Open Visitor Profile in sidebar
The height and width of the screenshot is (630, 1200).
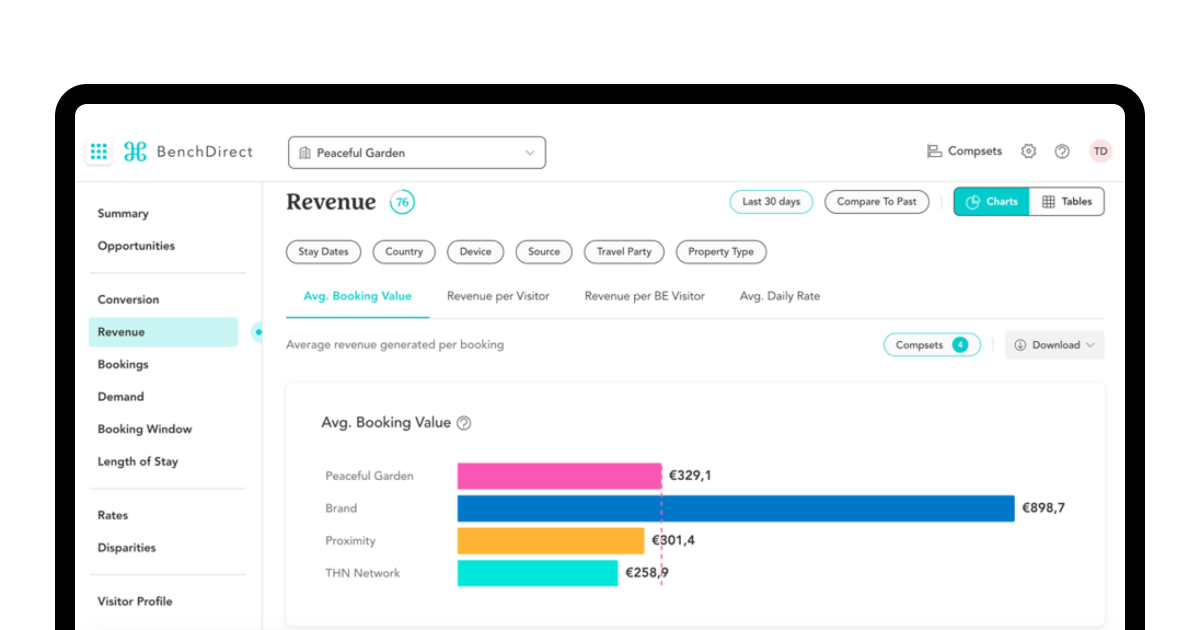tap(135, 602)
